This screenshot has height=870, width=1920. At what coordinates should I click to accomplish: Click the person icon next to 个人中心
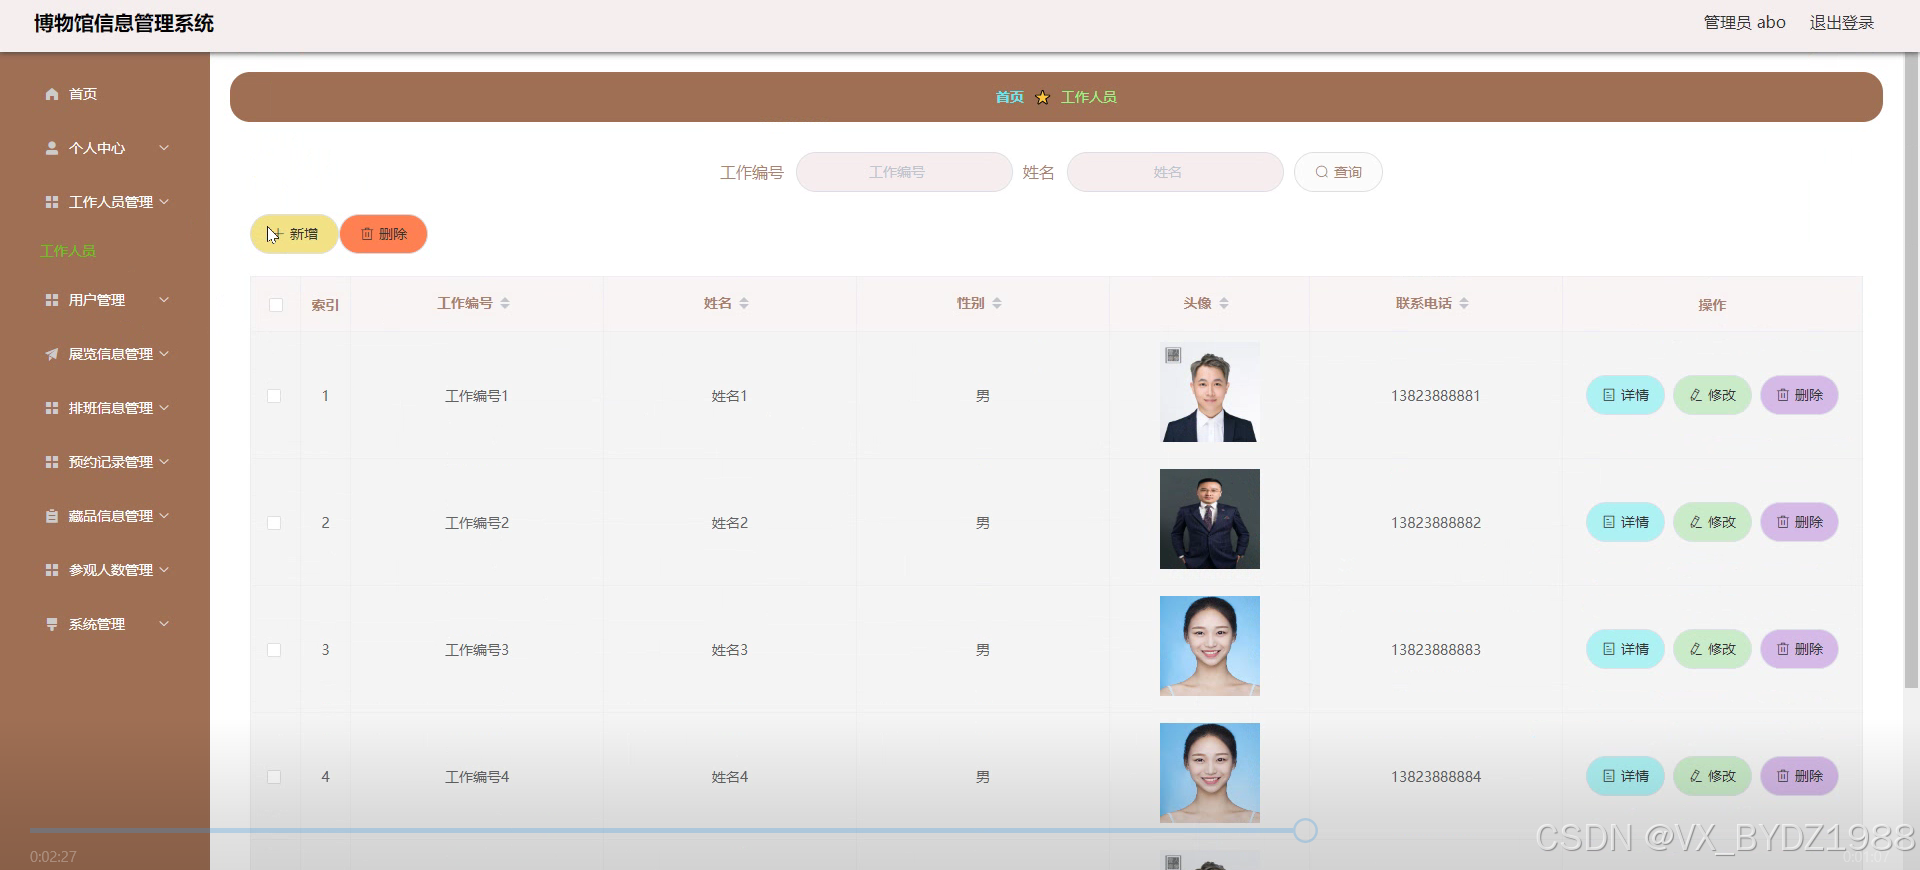[52, 148]
